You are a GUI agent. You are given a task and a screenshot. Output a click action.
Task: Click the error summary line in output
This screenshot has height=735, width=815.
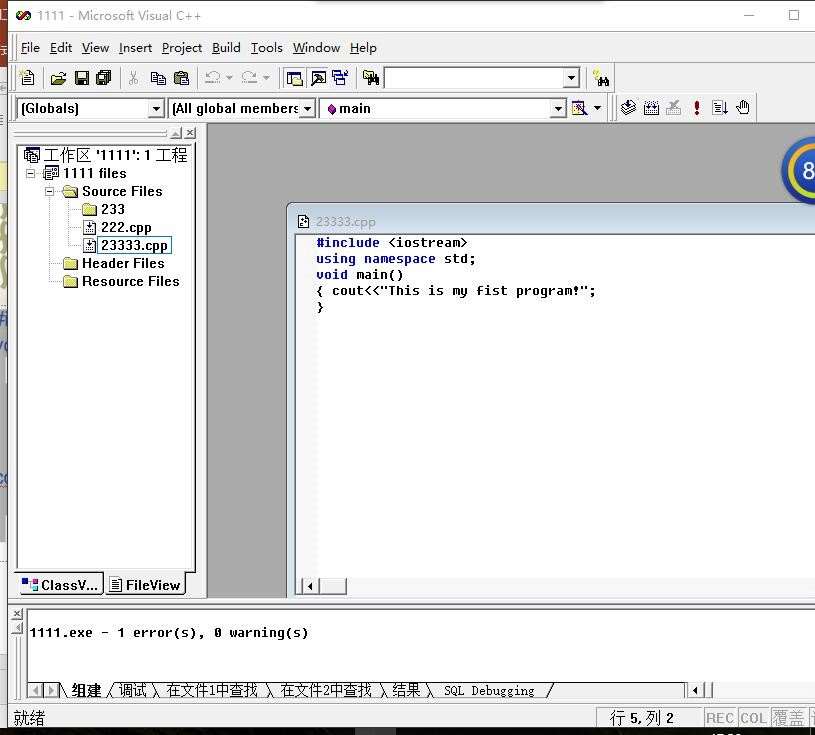169,633
